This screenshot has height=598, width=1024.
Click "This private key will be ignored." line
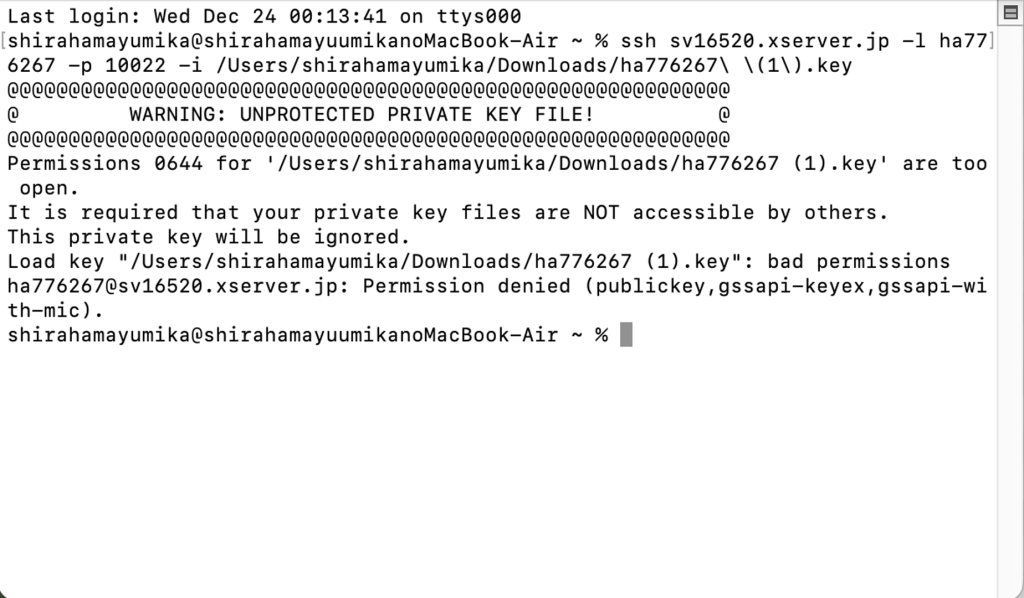pyautogui.click(x=209, y=237)
